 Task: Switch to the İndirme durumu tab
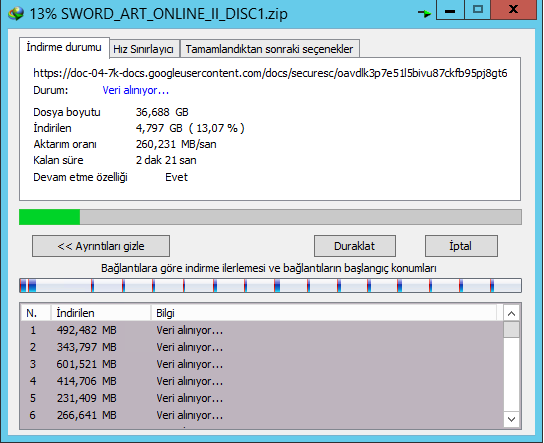tap(64, 47)
